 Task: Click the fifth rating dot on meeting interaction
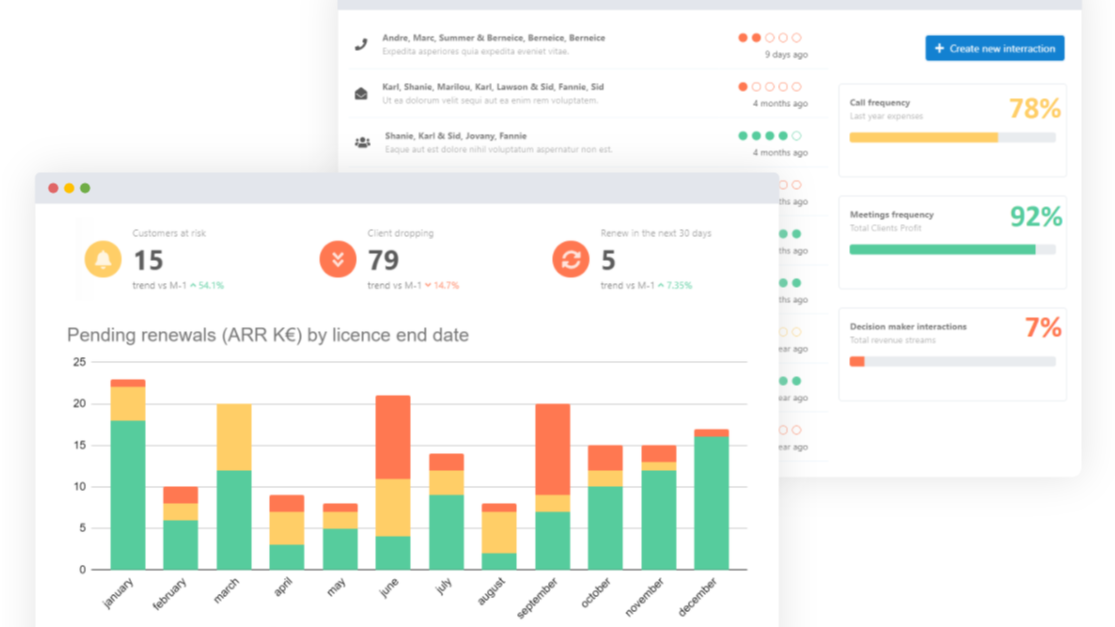coord(797,136)
